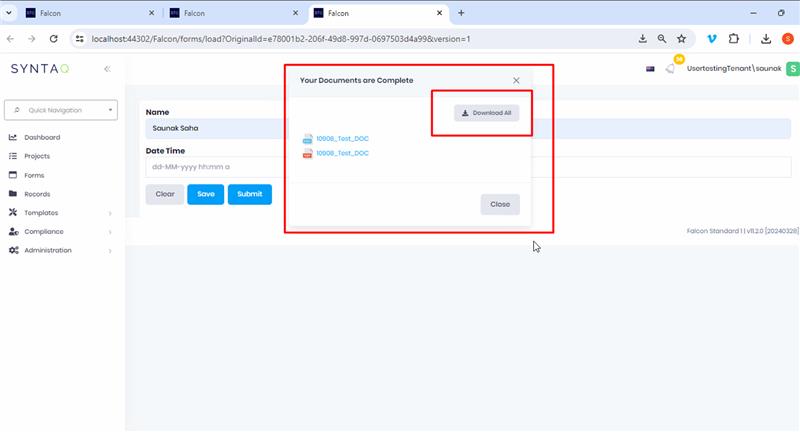Expand the Templates menu
The height and width of the screenshot is (432, 800).
[42, 213]
